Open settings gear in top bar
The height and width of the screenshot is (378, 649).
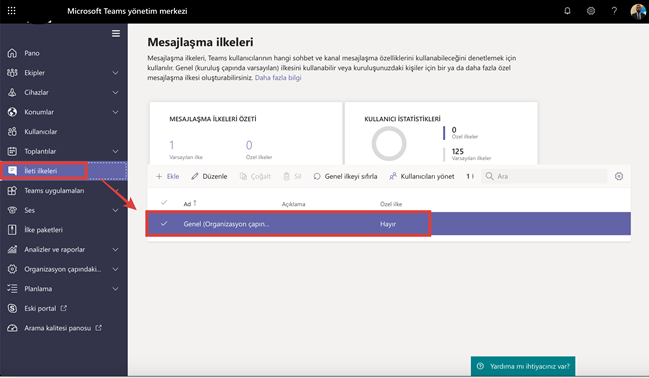591,11
